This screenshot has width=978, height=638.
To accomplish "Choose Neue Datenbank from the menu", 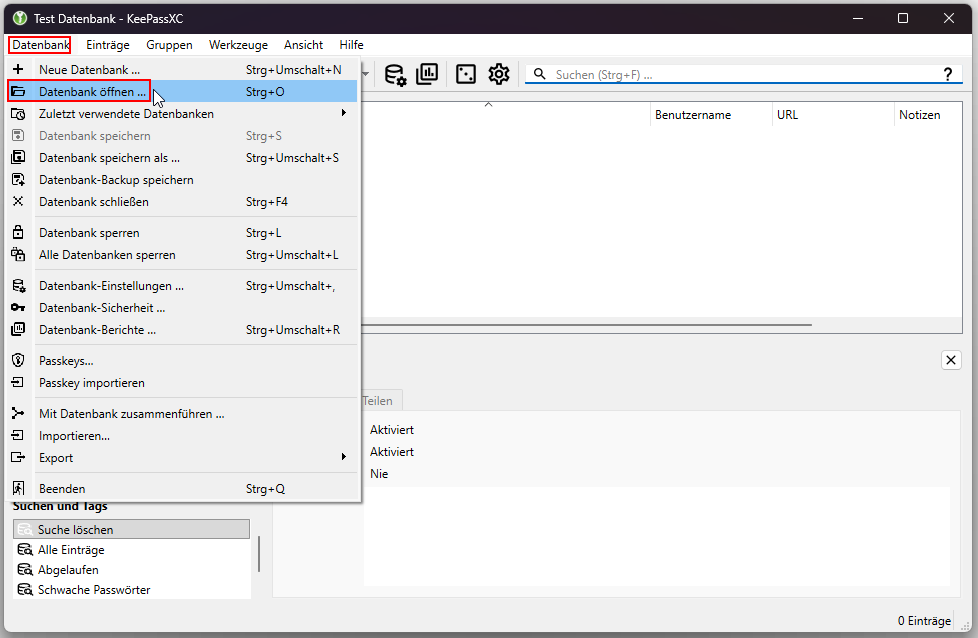I will pyautogui.click(x=183, y=70).
